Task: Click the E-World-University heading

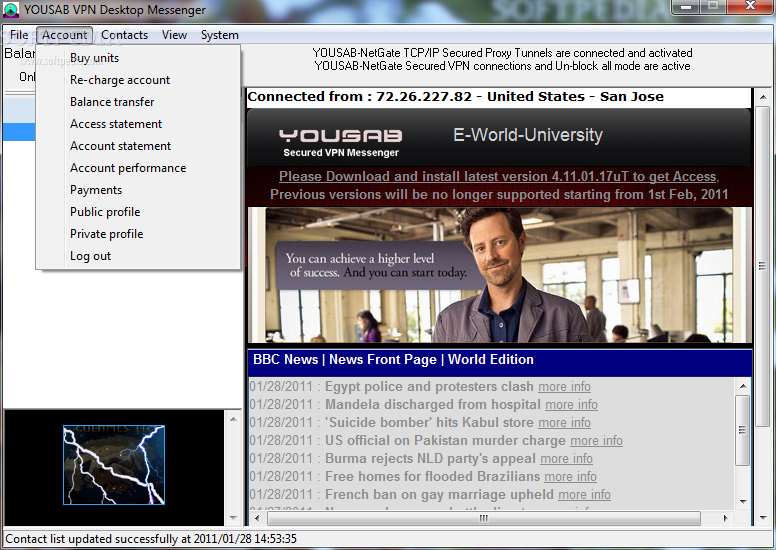Action: point(528,135)
